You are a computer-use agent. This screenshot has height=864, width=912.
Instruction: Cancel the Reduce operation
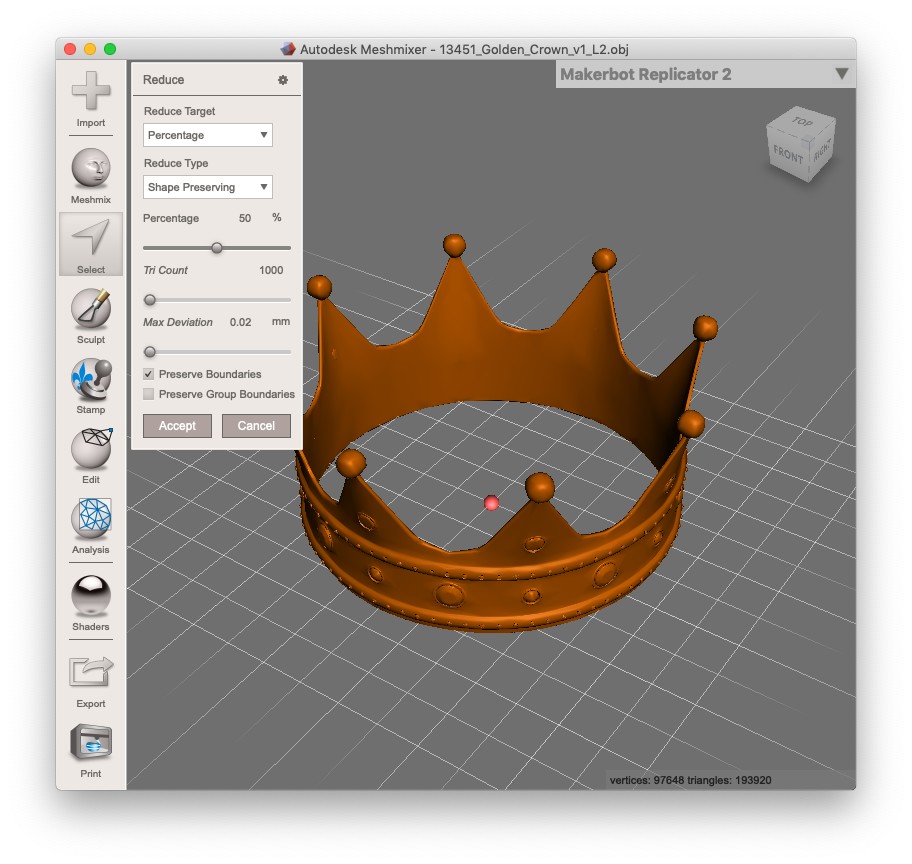pyautogui.click(x=256, y=425)
